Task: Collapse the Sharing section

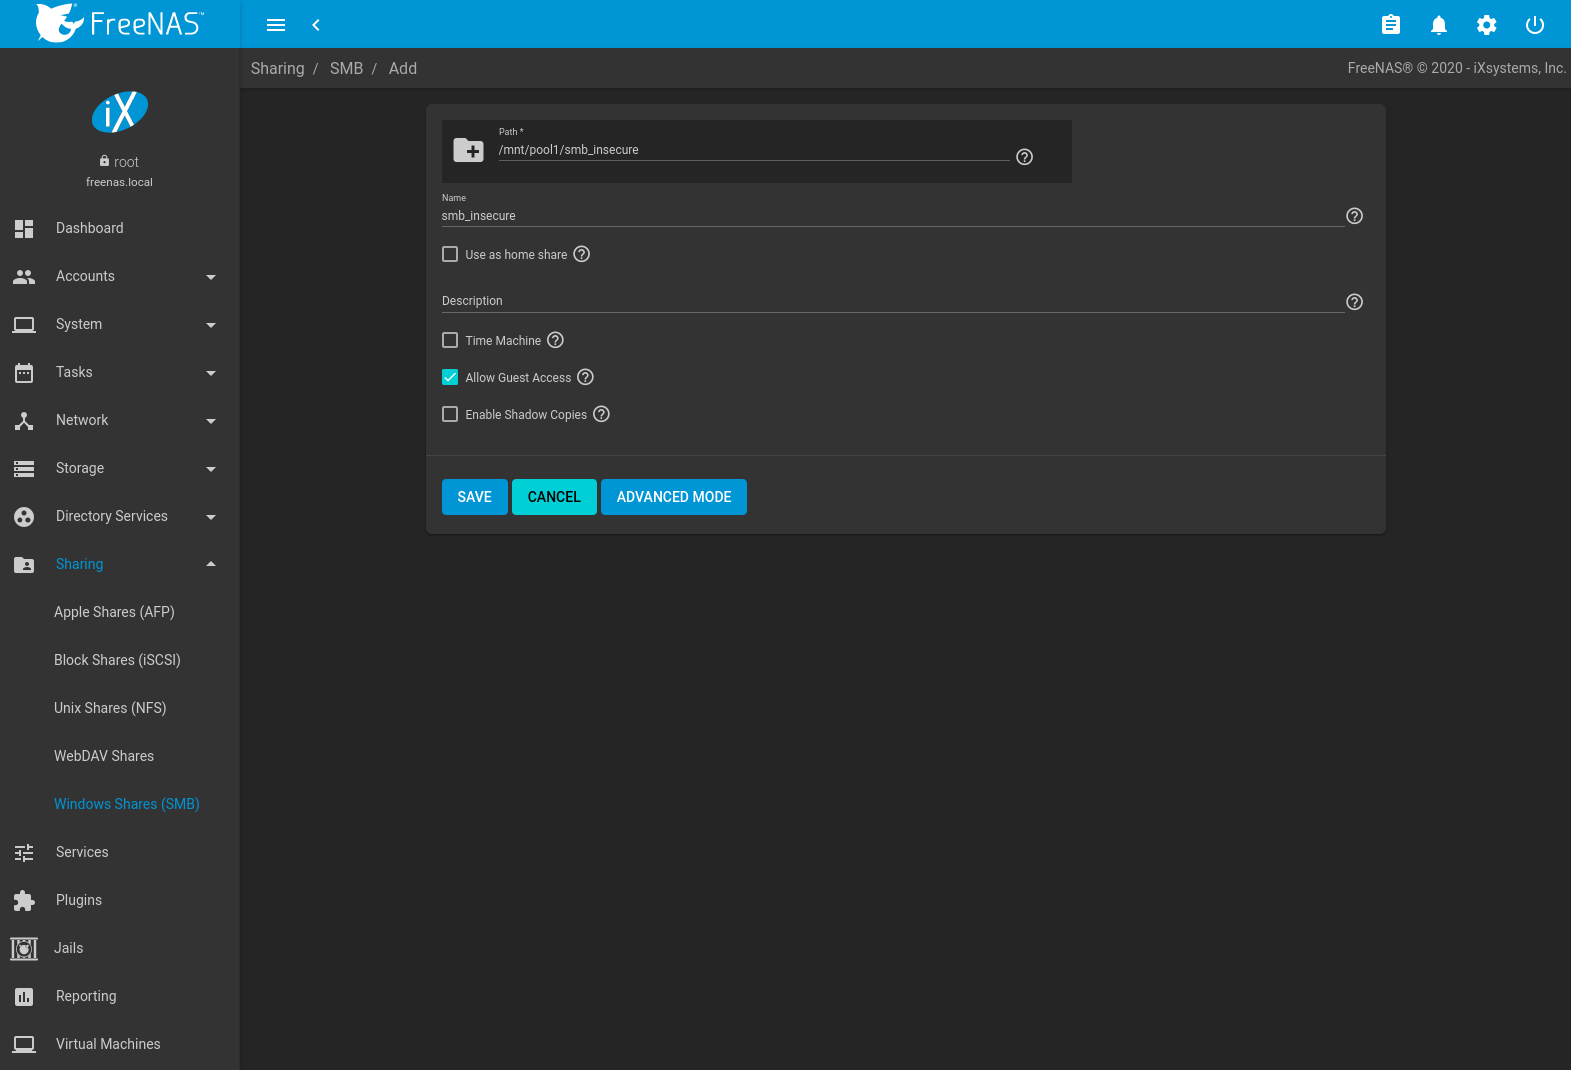Action: tap(115, 564)
